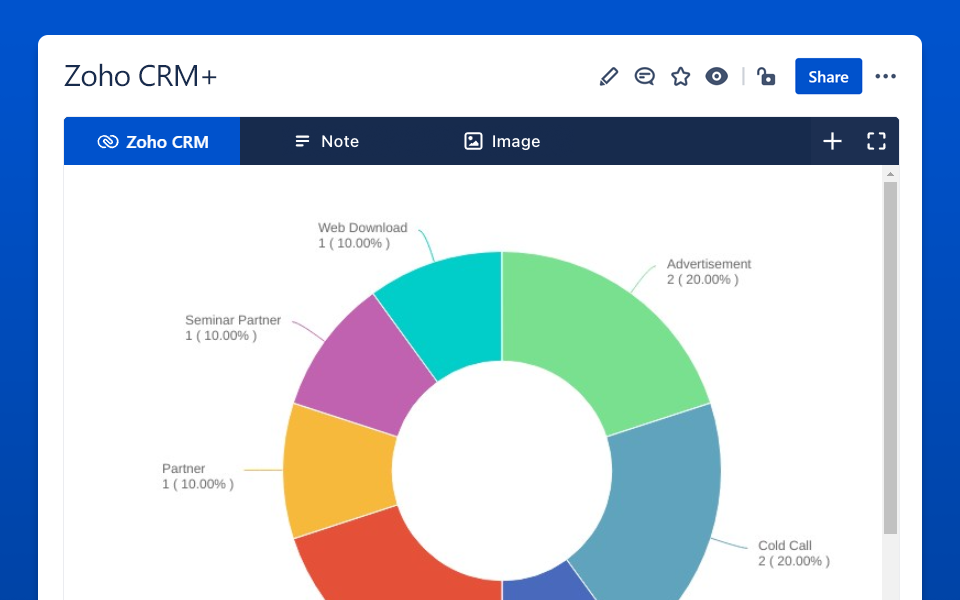Open page restrictions lock icon
Viewport: 960px width, 600px height.
[x=766, y=77]
